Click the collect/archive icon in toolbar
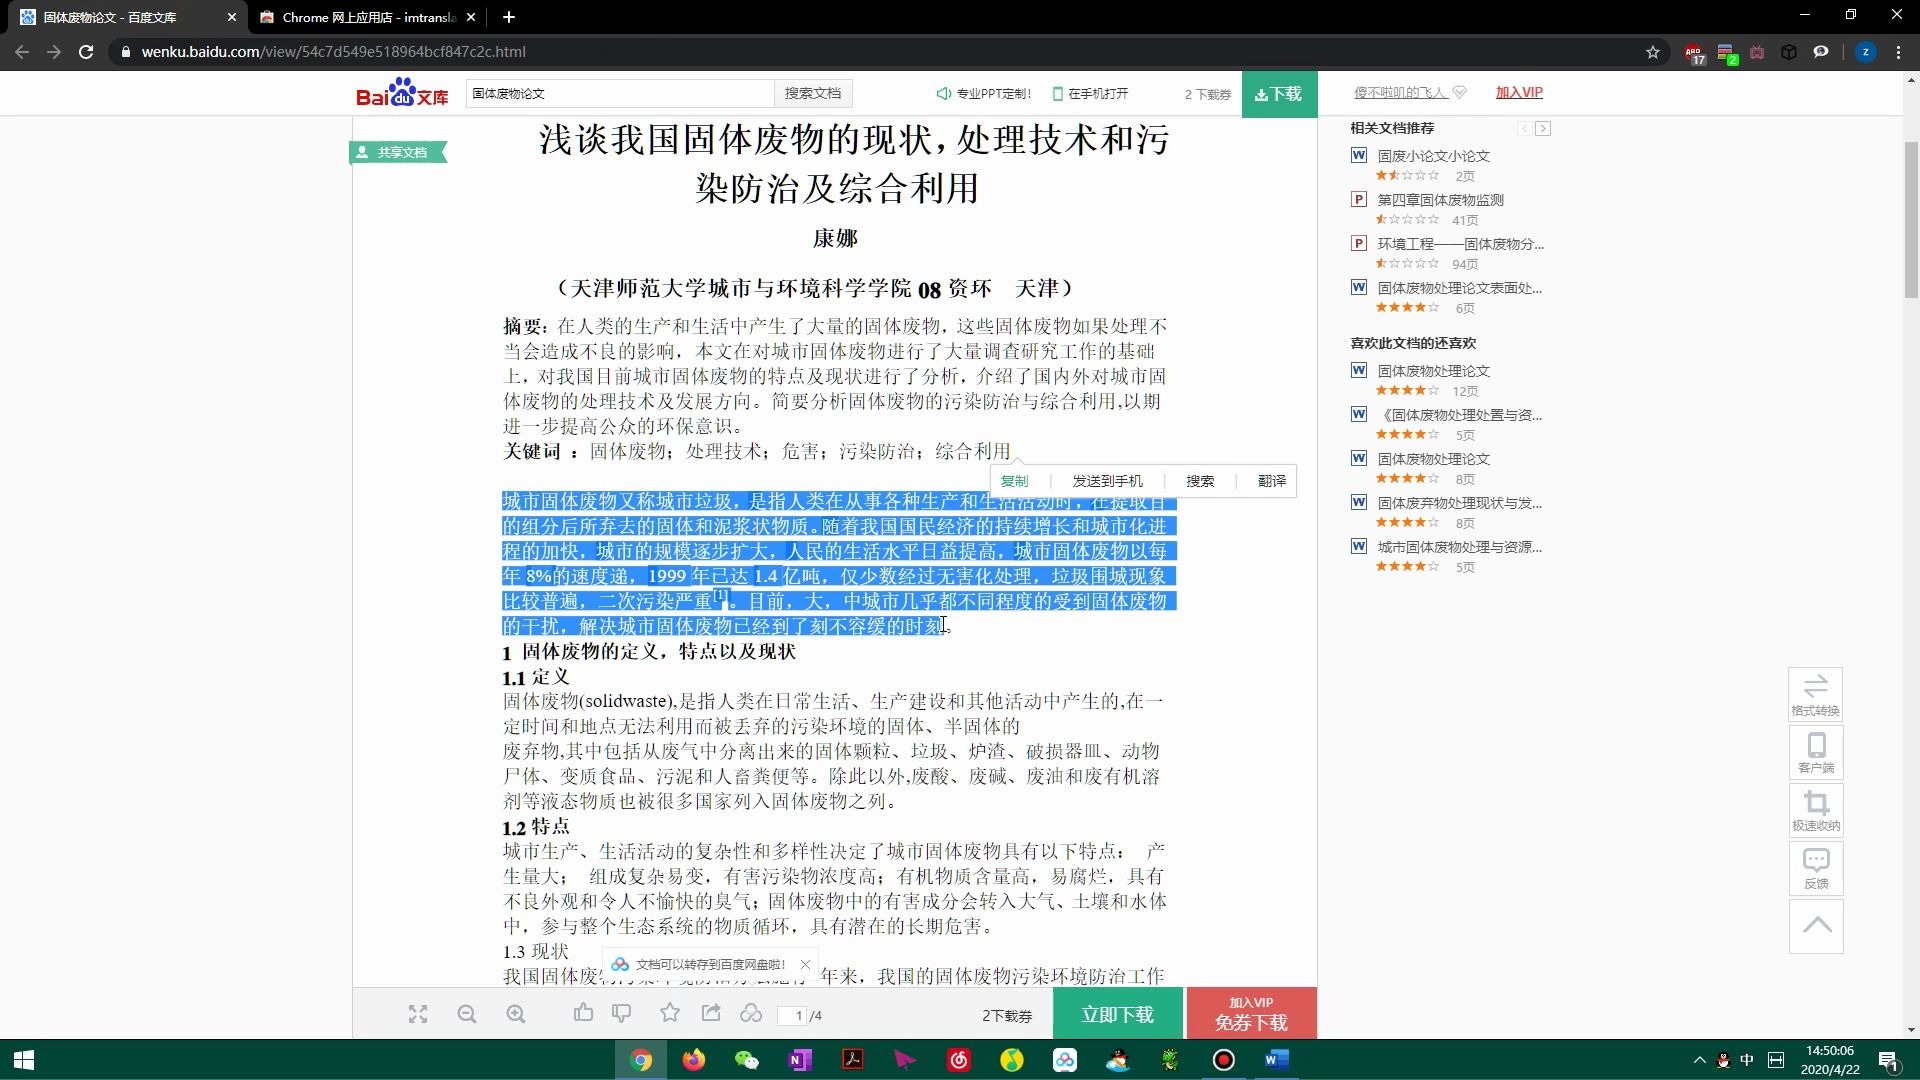 coord(669,1014)
